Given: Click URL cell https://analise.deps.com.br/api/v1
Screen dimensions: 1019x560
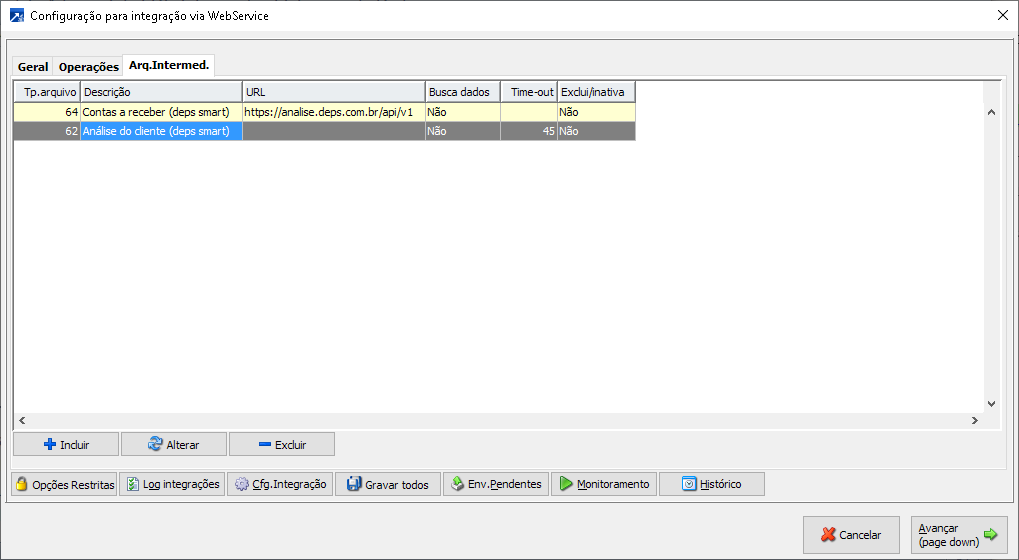Looking at the screenshot, I should [334, 112].
